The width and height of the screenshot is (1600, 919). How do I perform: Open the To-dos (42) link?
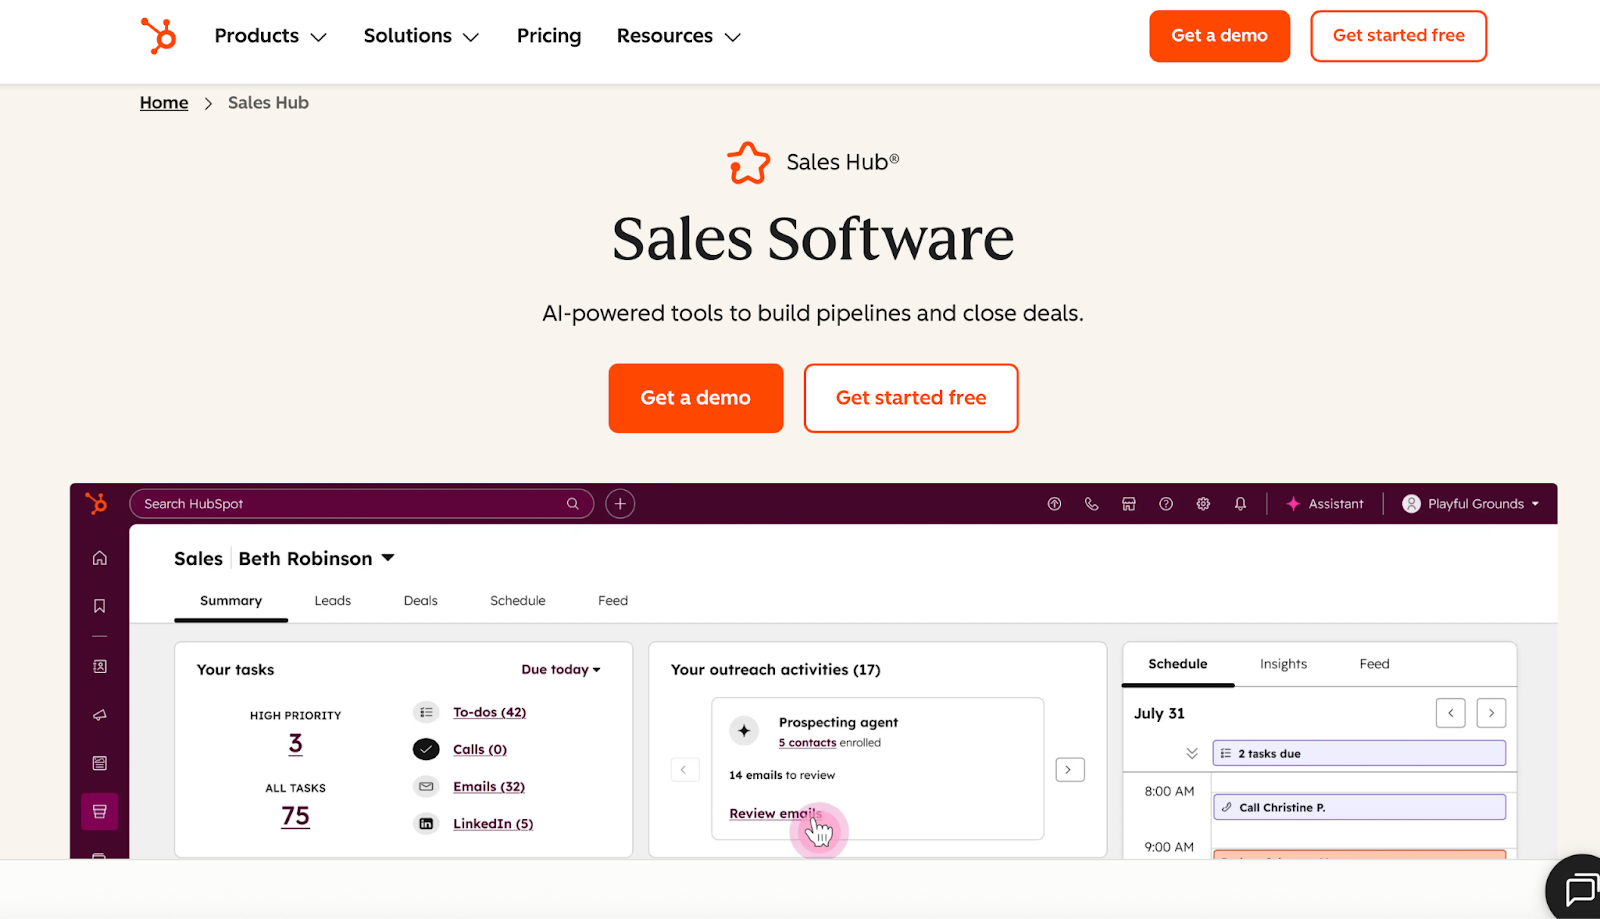coord(489,712)
